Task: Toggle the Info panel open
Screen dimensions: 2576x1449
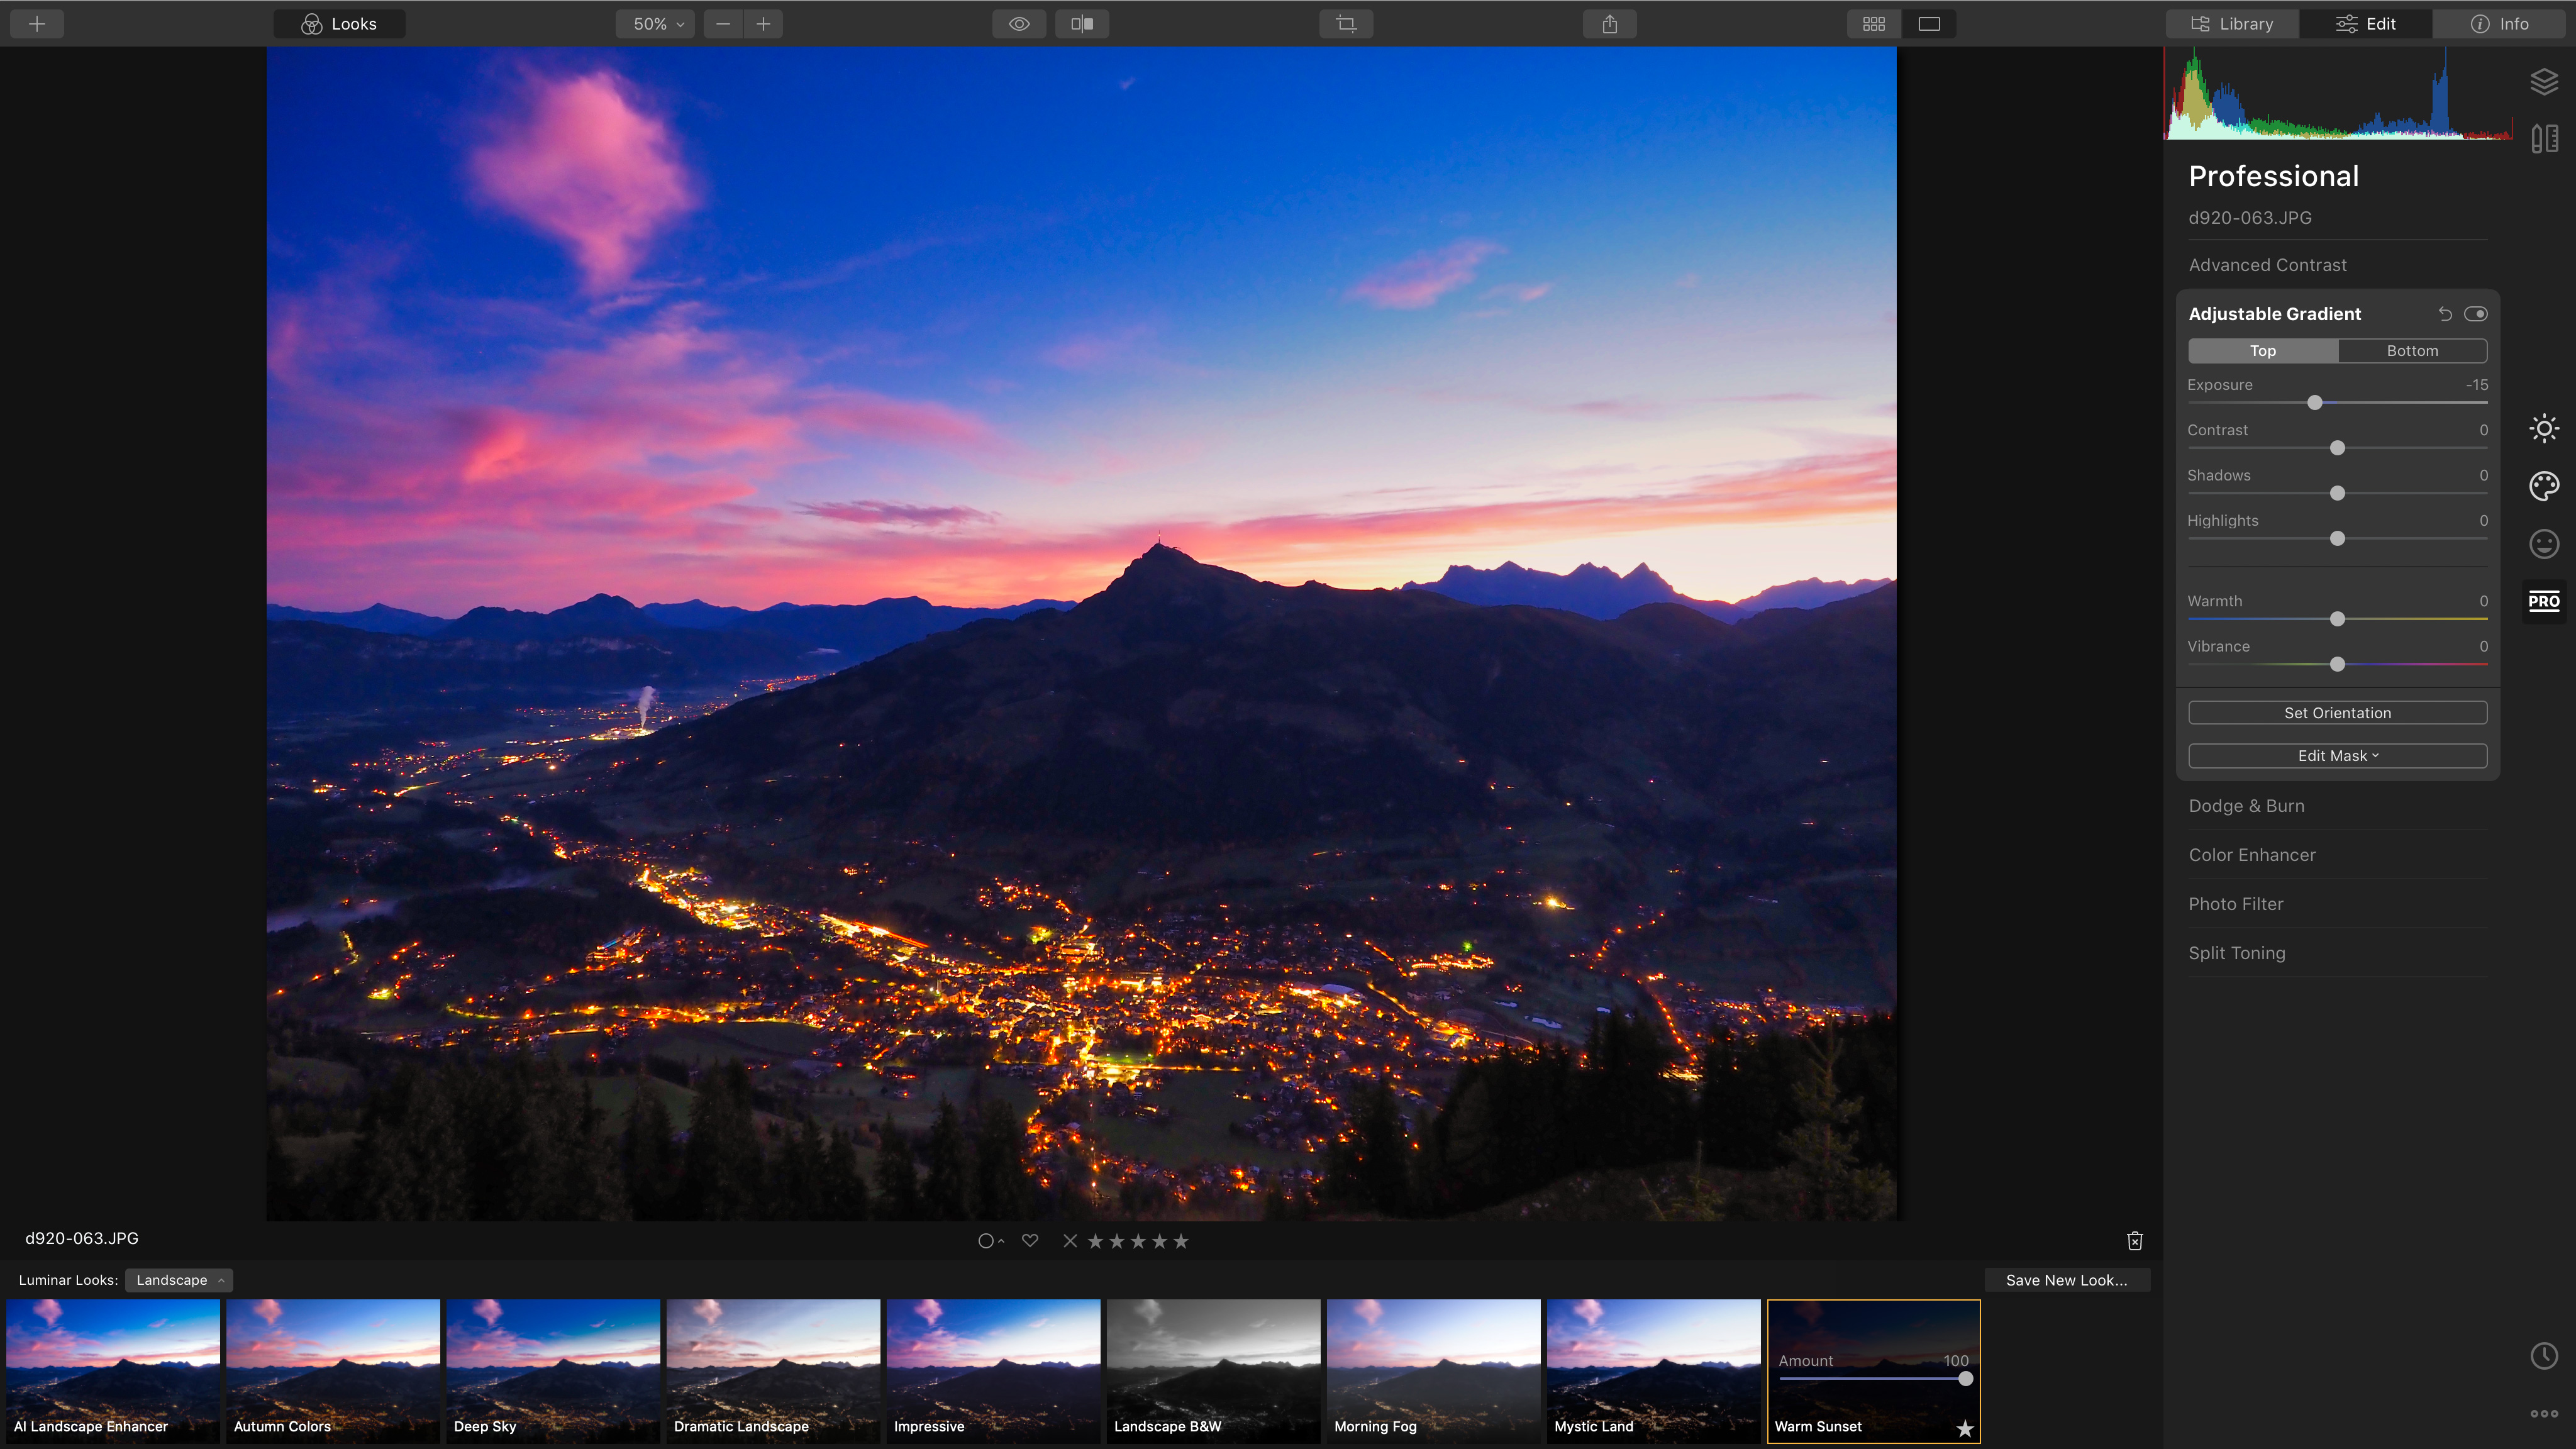Action: [2502, 23]
